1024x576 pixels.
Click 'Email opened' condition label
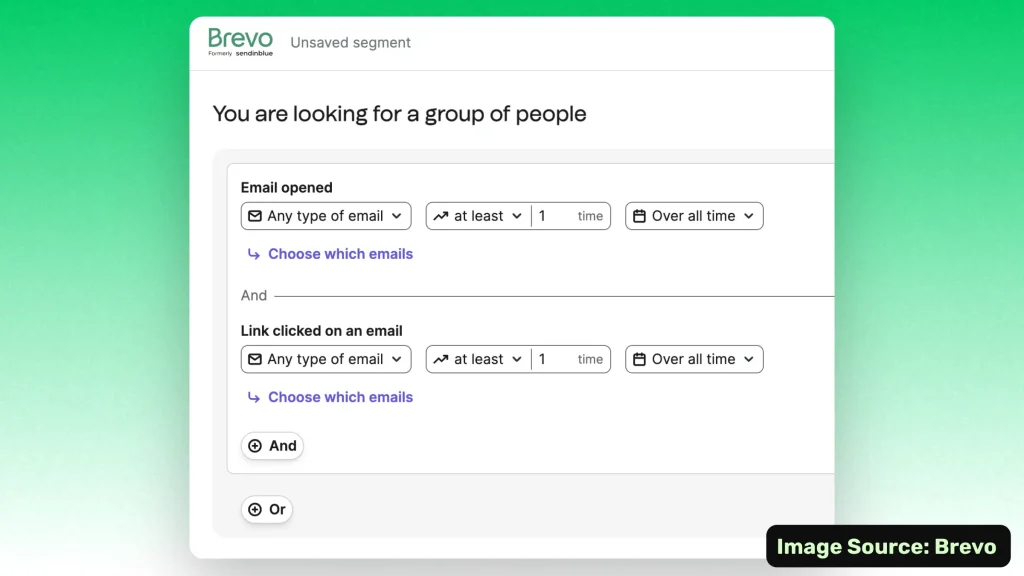coord(287,187)
